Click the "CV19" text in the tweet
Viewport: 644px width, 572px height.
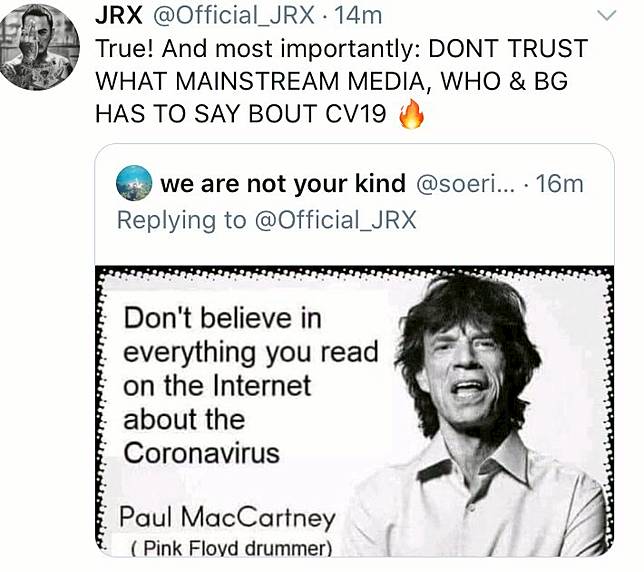[x=354, y=114]
